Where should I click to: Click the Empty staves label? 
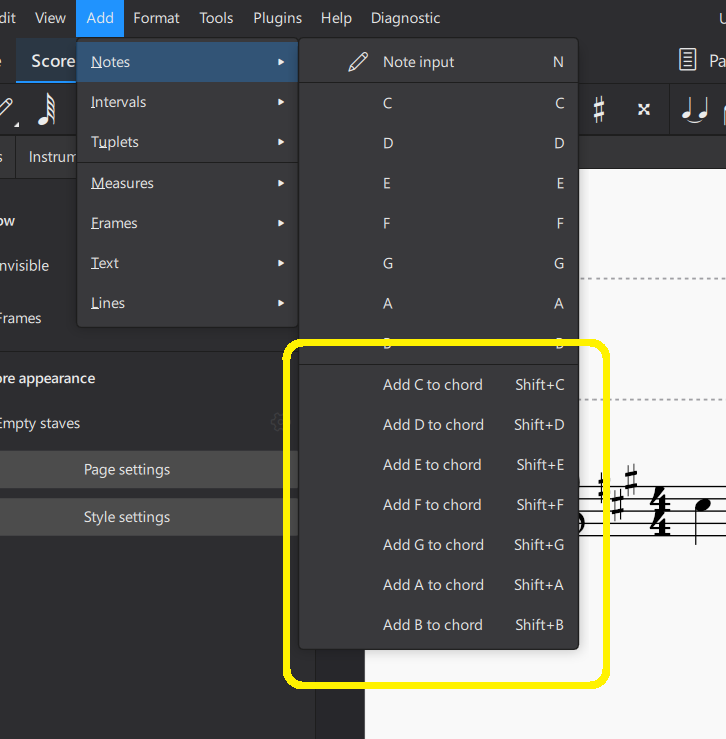click(x=40, y=423)
